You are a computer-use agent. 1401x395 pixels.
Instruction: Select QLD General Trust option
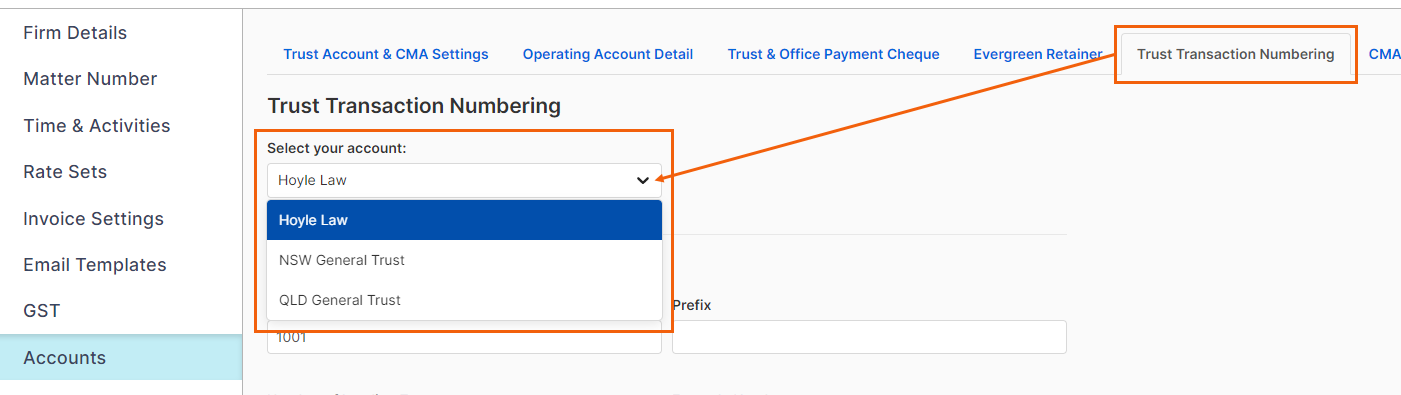tap(464, 300)
